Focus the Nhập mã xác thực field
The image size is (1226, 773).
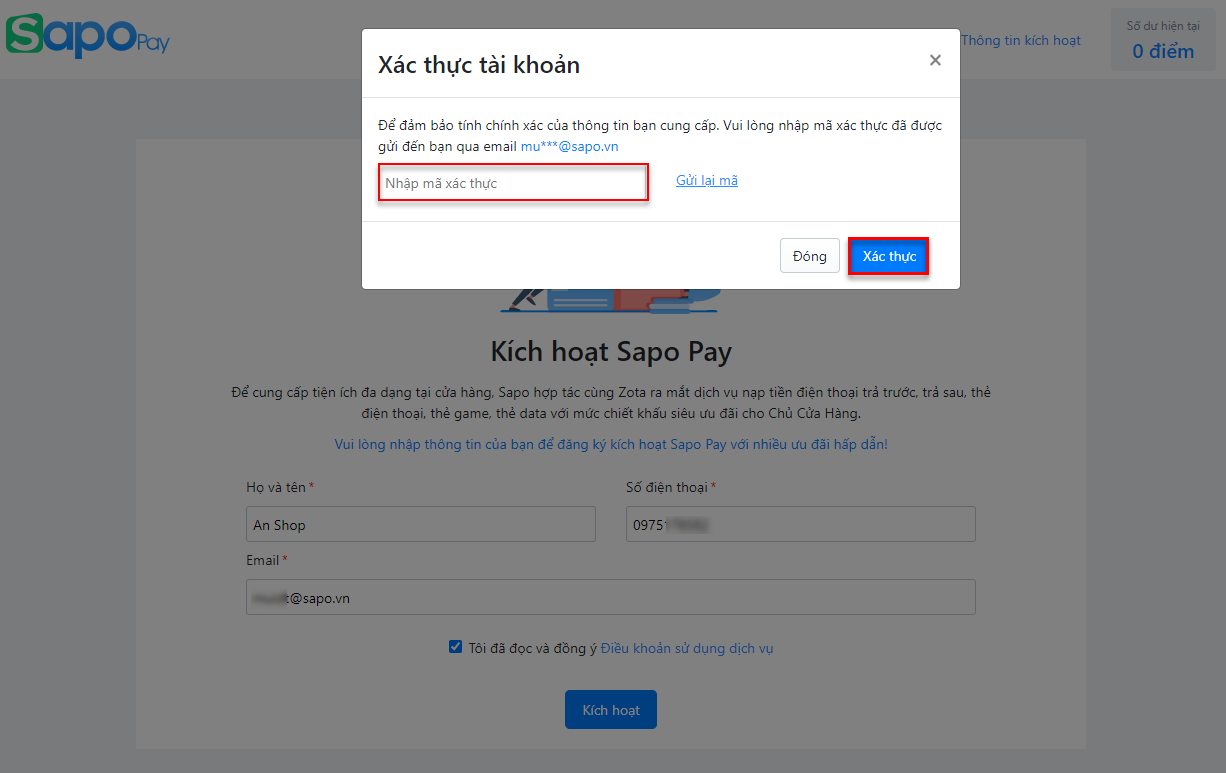(x=513, y=183)
